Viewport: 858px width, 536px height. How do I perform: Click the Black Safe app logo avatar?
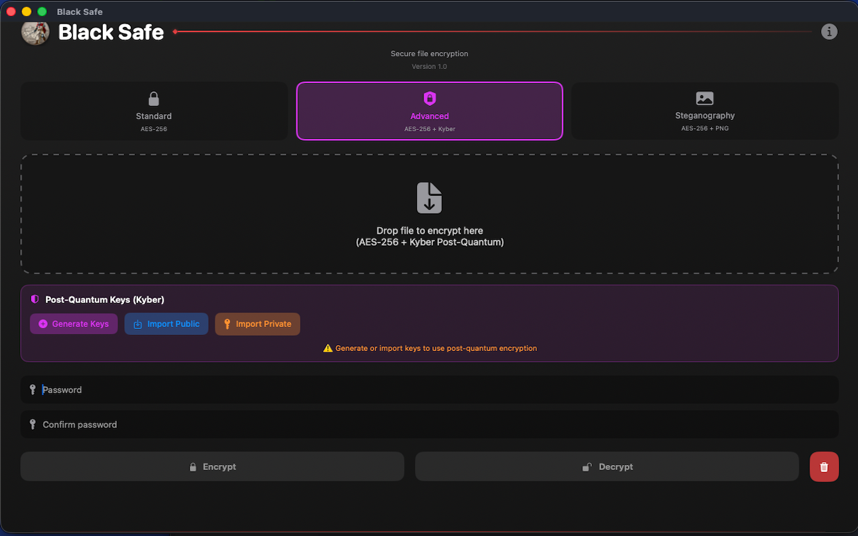[35, 32]
